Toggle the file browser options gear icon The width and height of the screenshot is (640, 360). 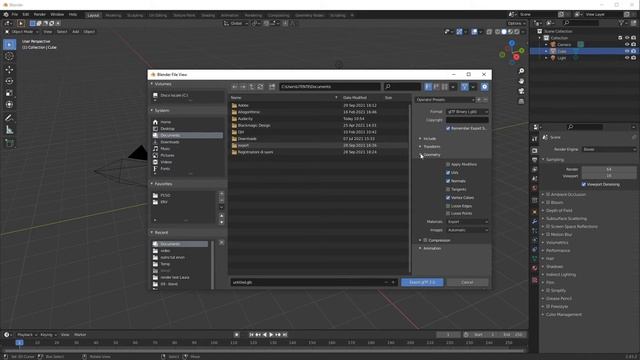click(484, 87)
